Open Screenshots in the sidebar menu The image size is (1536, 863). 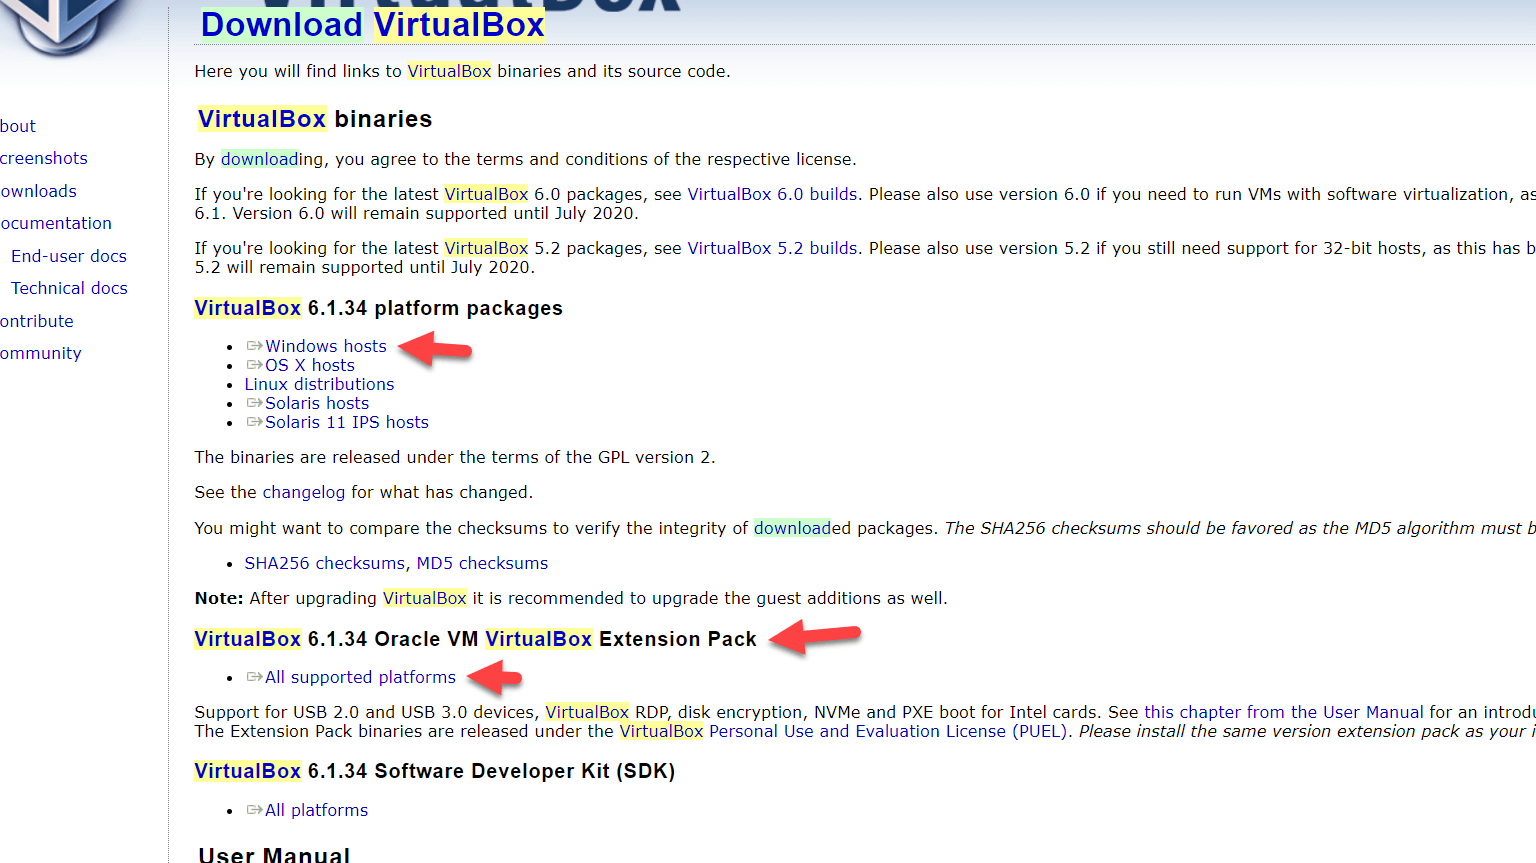[44, 158]
